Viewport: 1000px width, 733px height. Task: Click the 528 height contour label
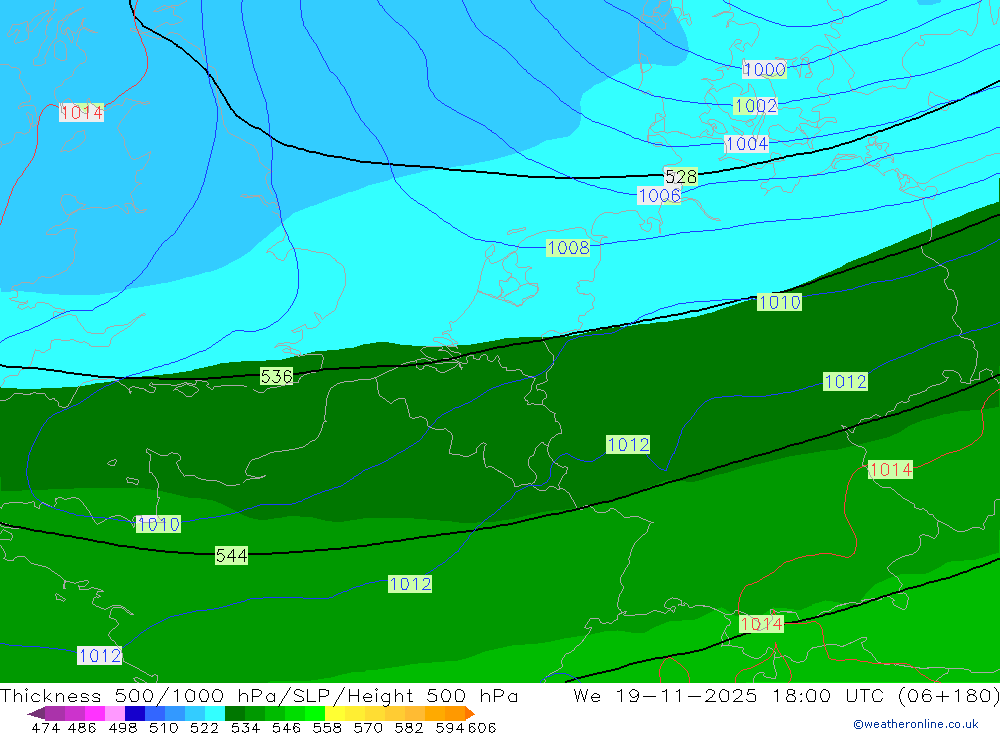pyautogui.click(x=680, y=176)
